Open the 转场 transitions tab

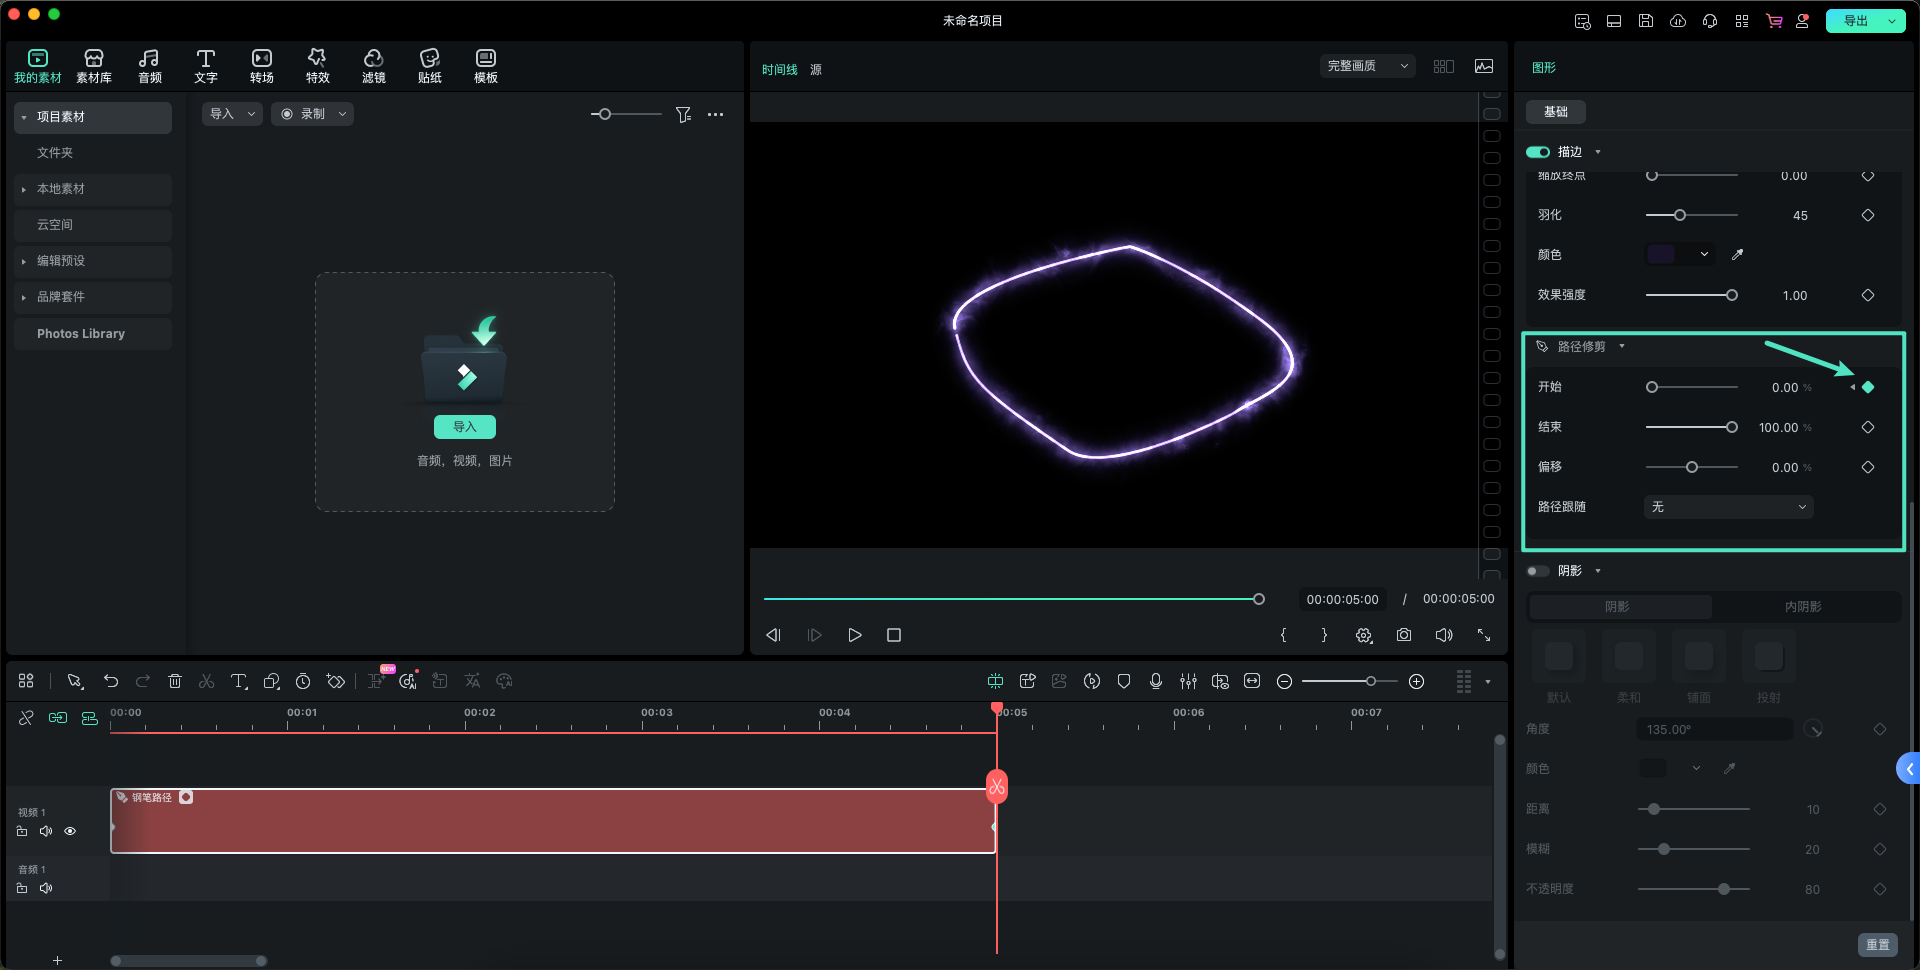tap(261, 65)
